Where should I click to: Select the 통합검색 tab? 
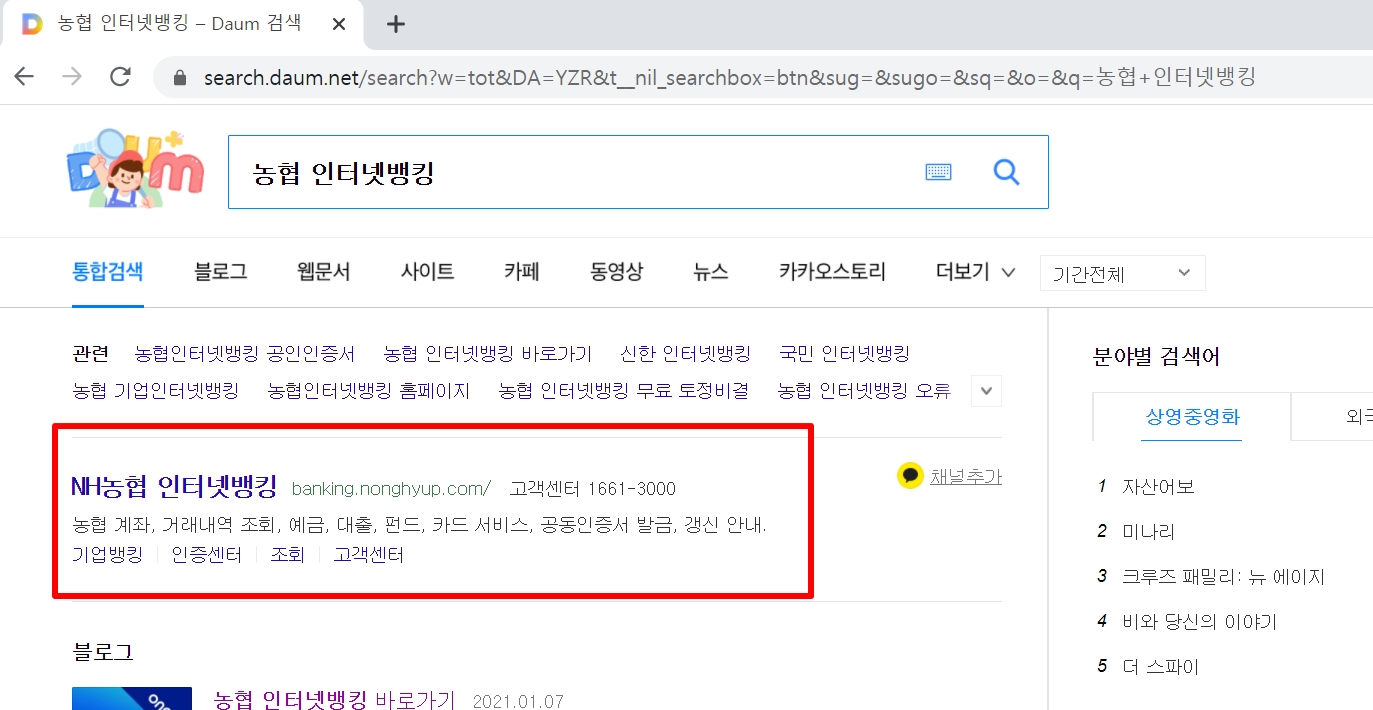(108, 271)
